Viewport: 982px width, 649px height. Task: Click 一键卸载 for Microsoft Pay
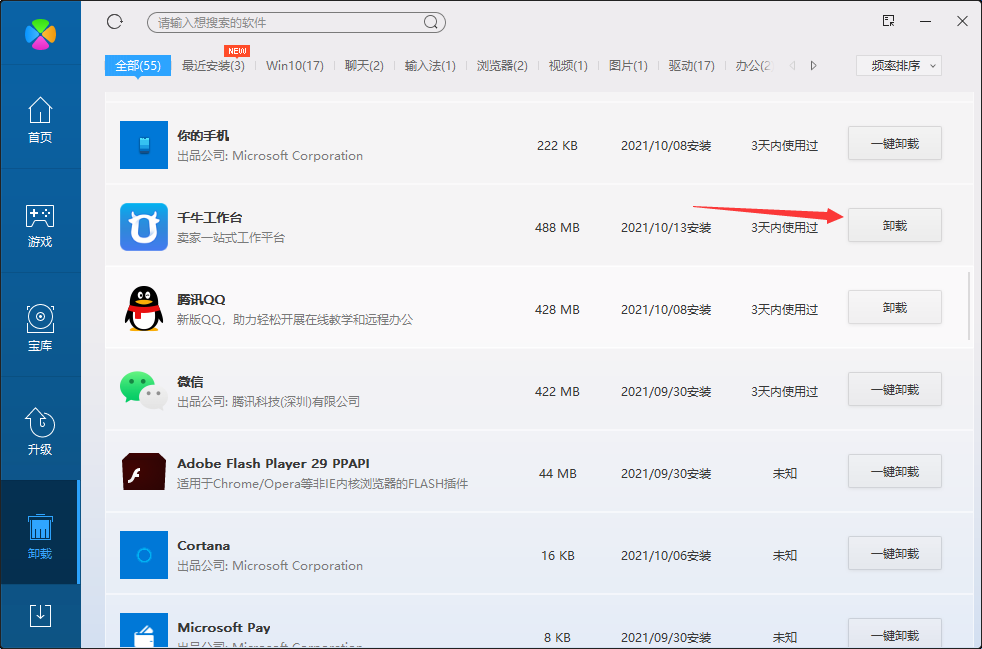(895, 633)
